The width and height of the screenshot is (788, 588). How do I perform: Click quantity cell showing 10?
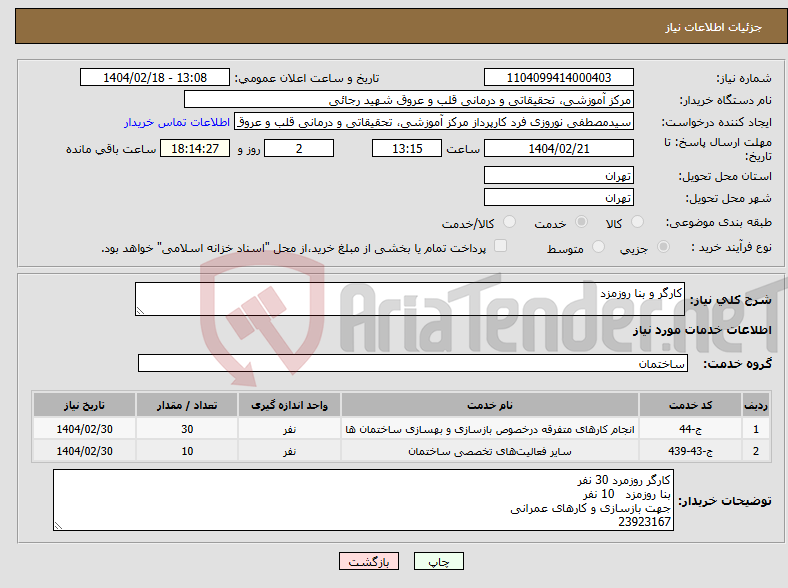click(187, 451)
